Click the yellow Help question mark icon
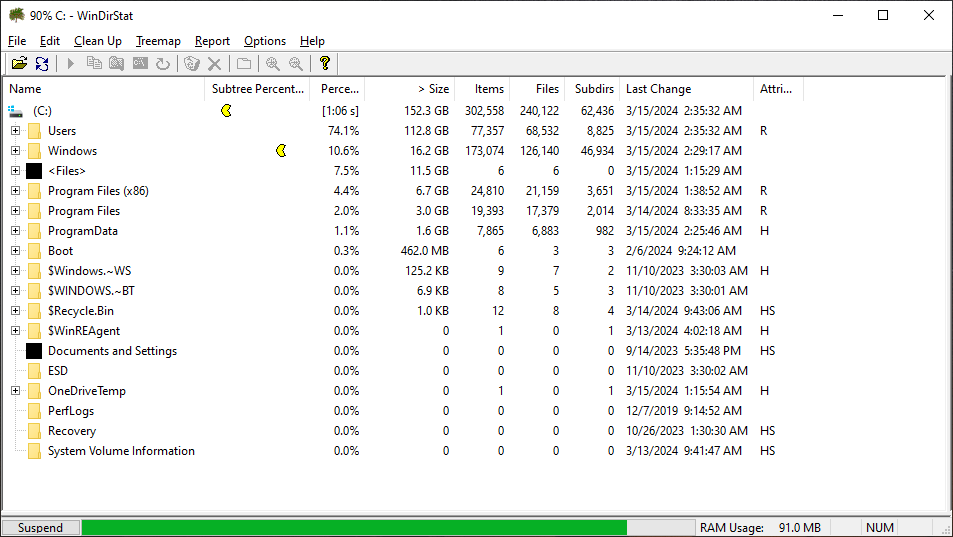 coord(325,63)
